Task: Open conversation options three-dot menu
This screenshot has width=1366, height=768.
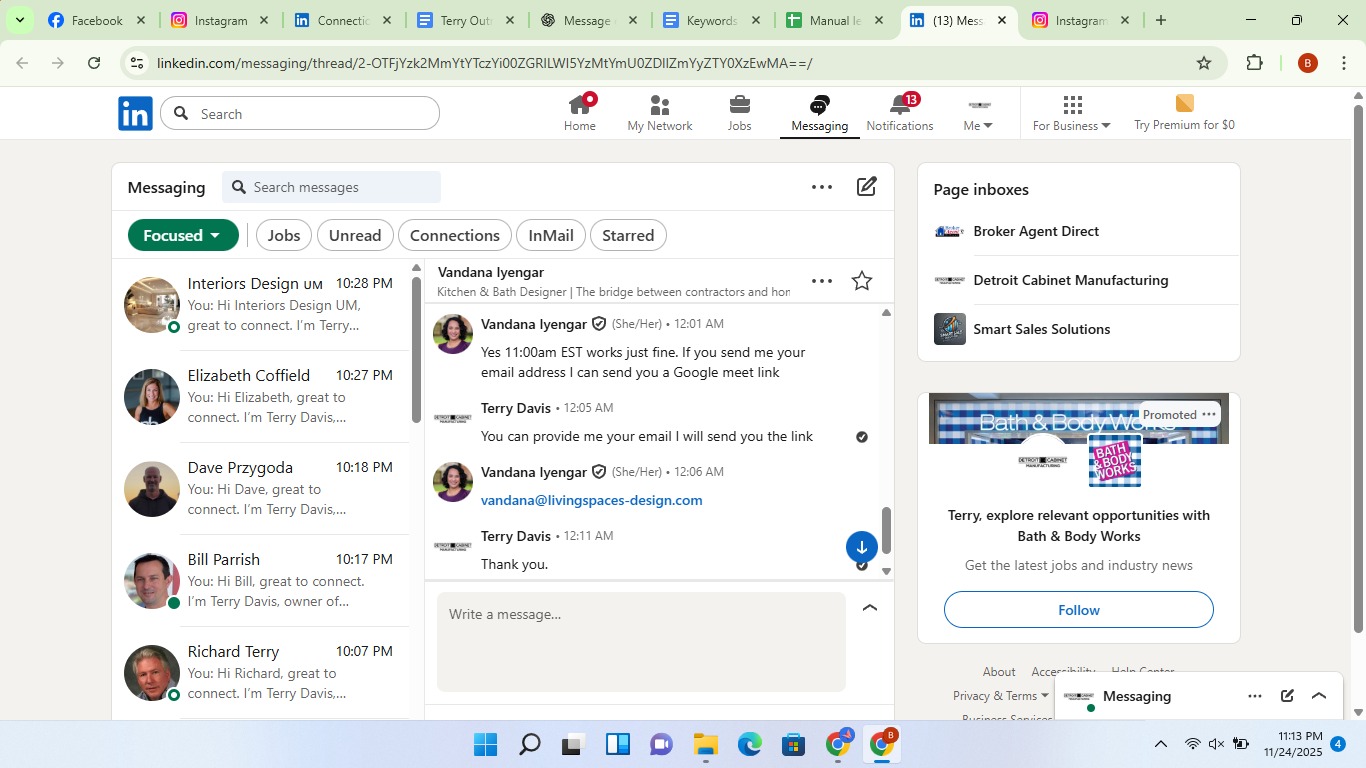Action: 821,282
